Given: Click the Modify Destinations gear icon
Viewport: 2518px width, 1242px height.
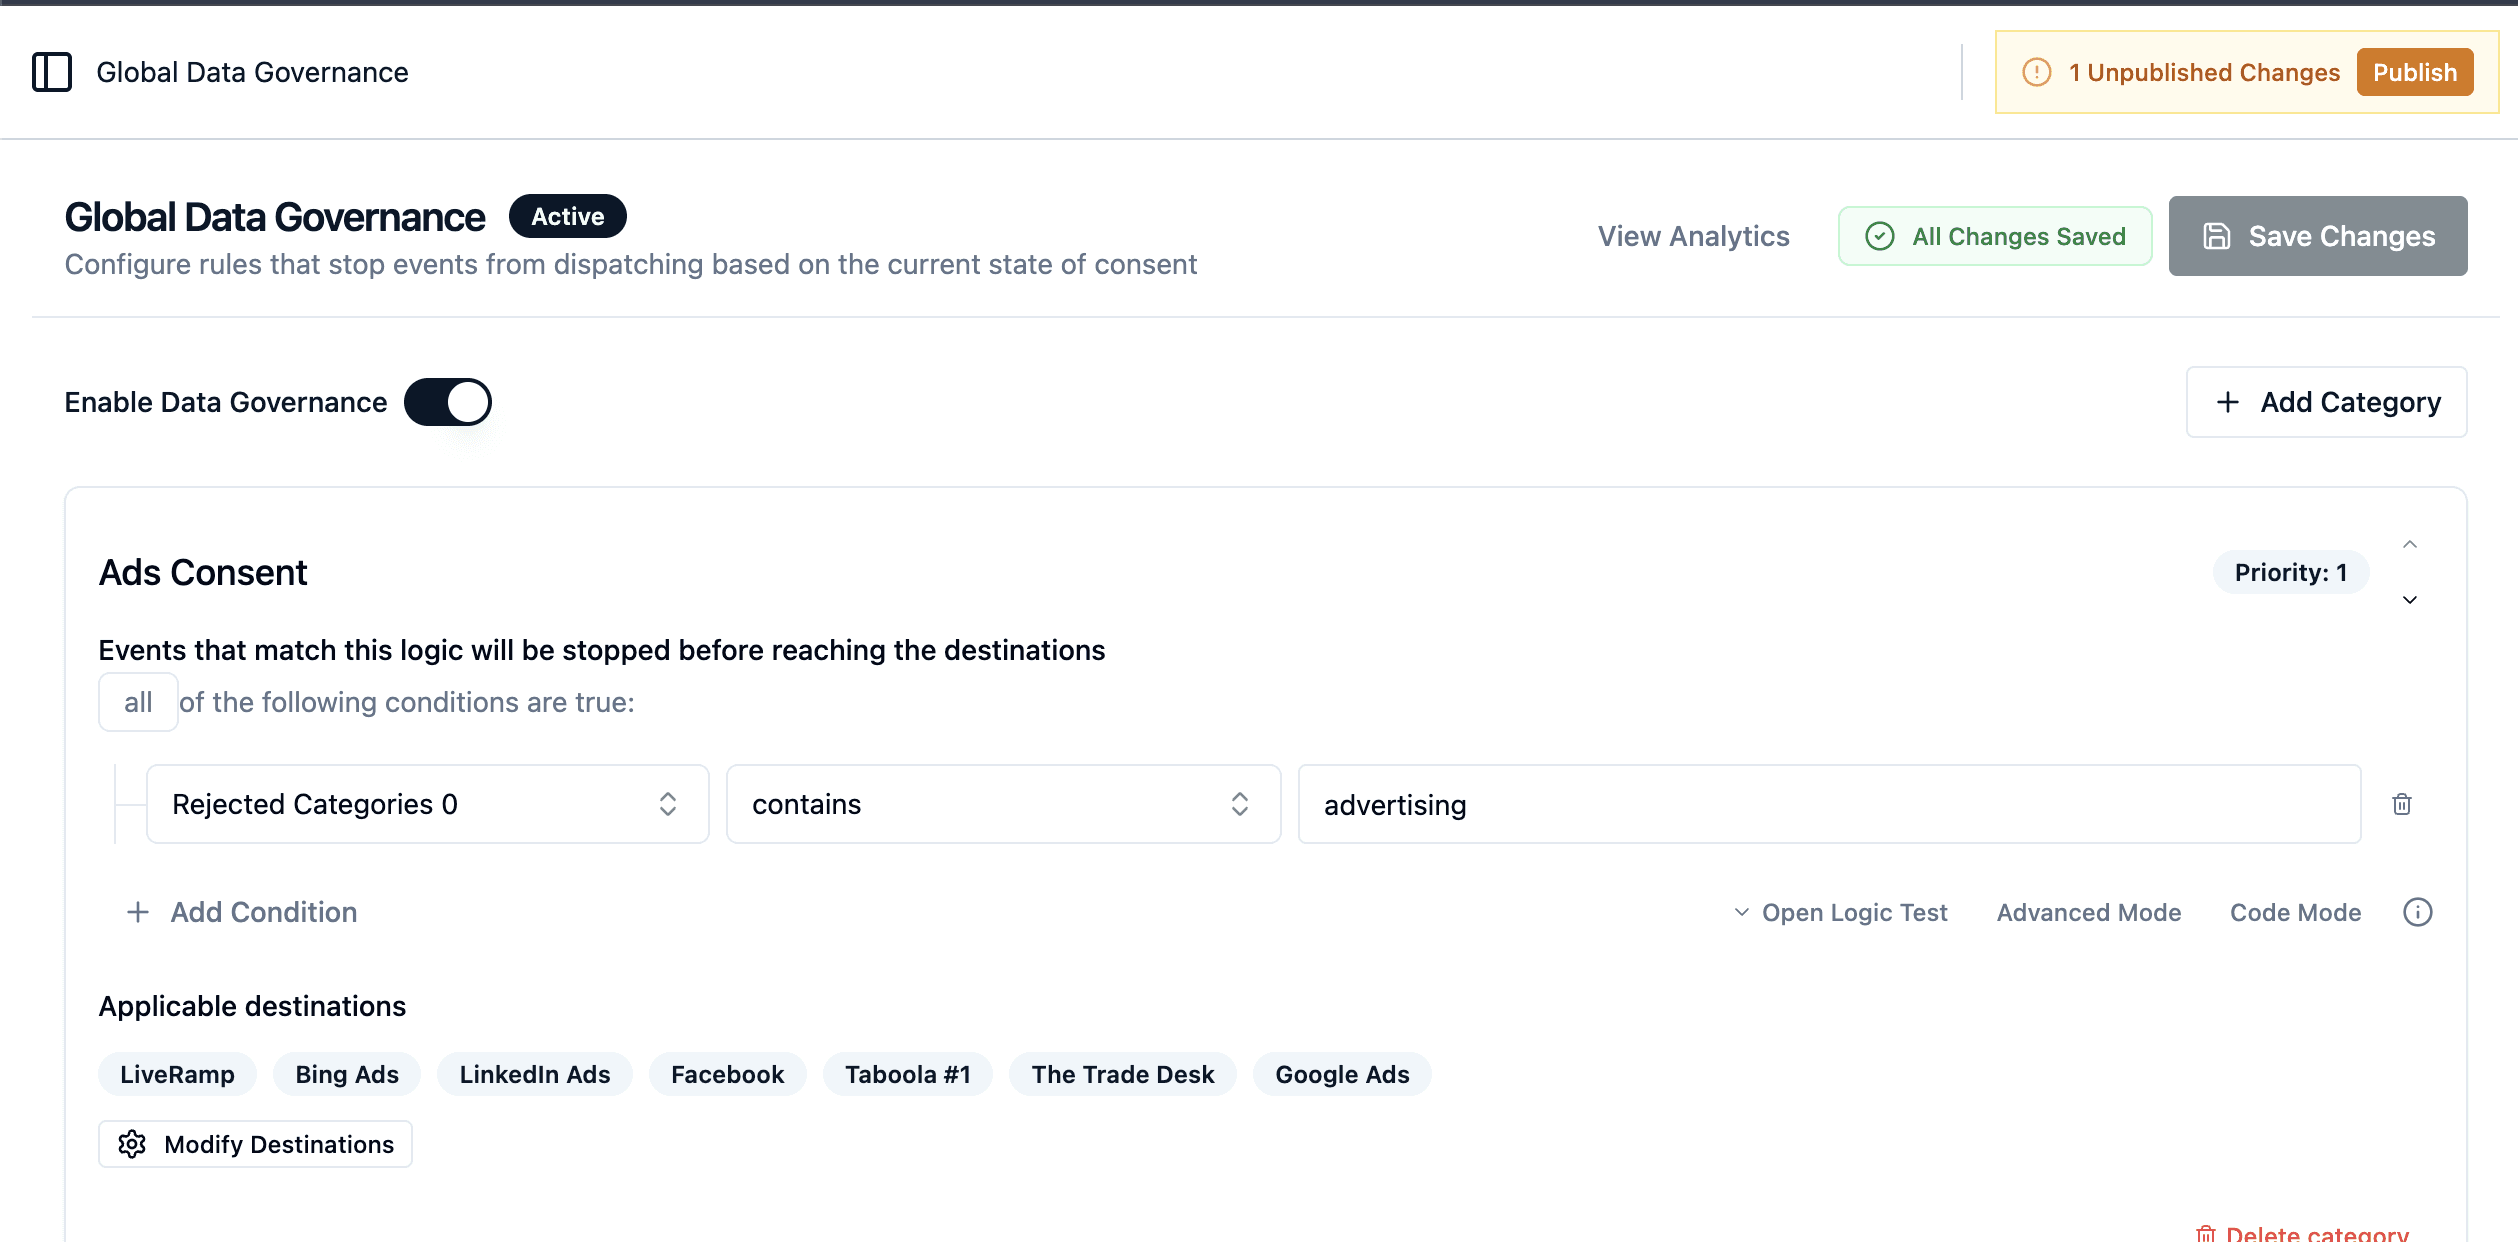Looking at the screenshot, I should [133, 1144].
